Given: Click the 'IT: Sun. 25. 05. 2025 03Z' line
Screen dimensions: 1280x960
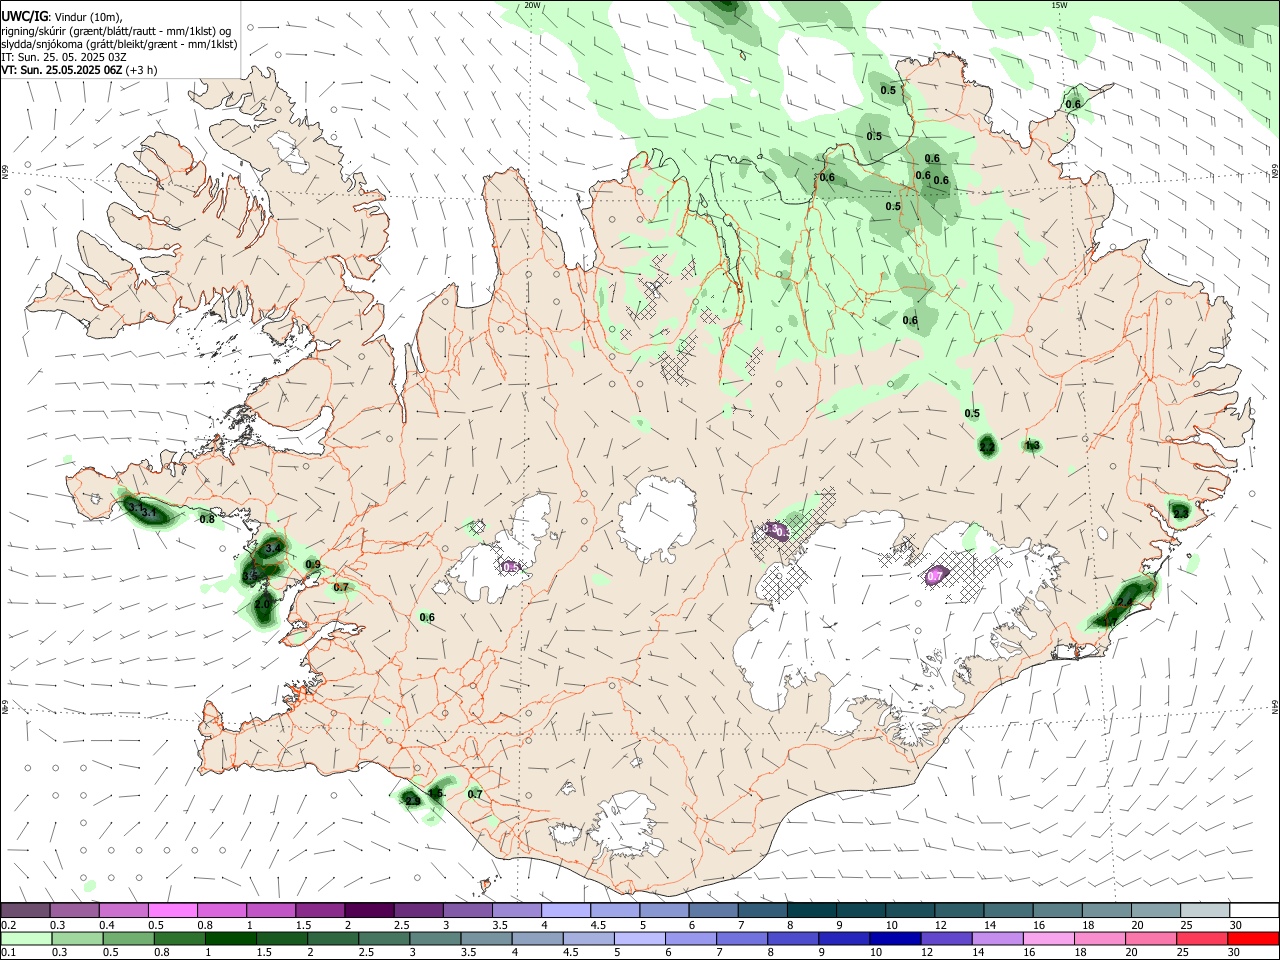Looking at the screenshot, I should pyautogui.click(x=63, y=57).
